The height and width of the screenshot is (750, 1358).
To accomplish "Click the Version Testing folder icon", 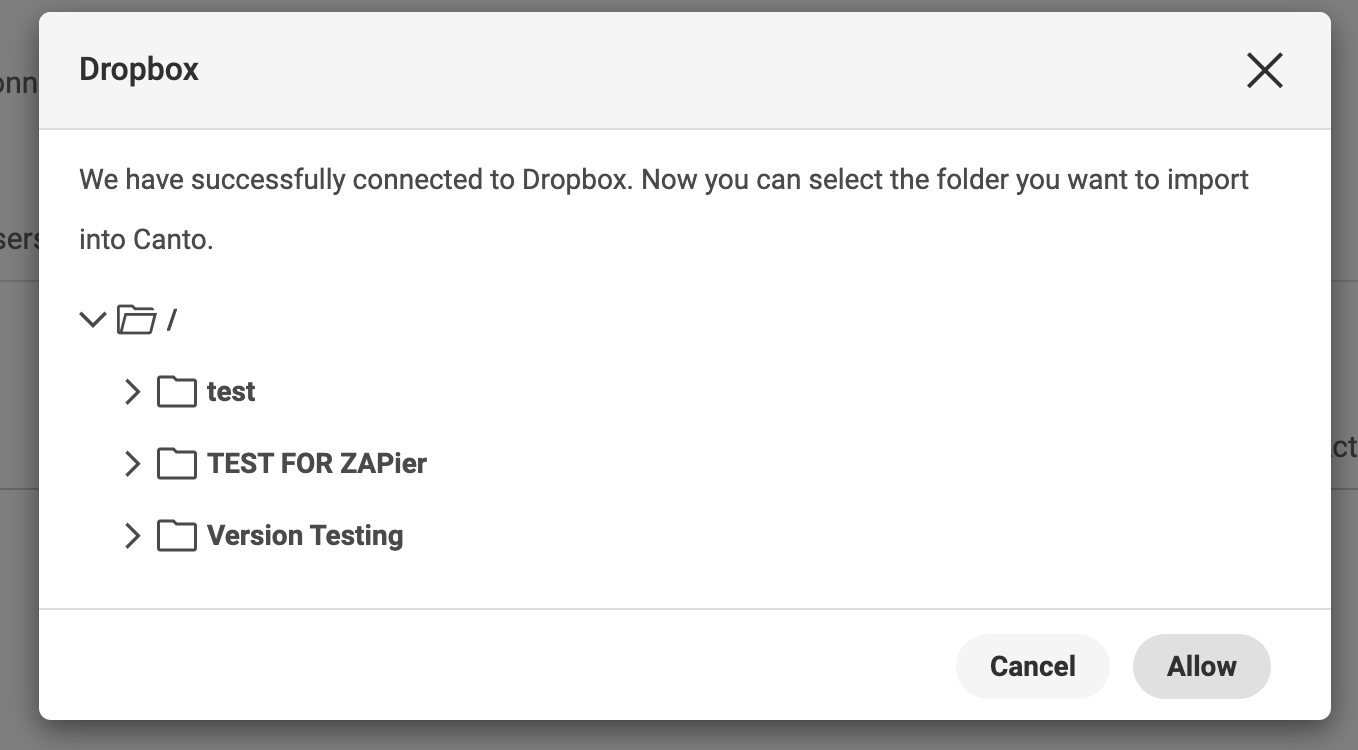I will (x=177, y=536).
